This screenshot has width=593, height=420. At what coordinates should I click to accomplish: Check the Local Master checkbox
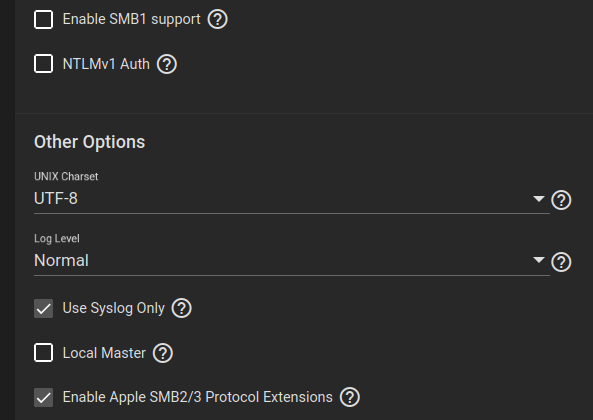tap(43, 353)
